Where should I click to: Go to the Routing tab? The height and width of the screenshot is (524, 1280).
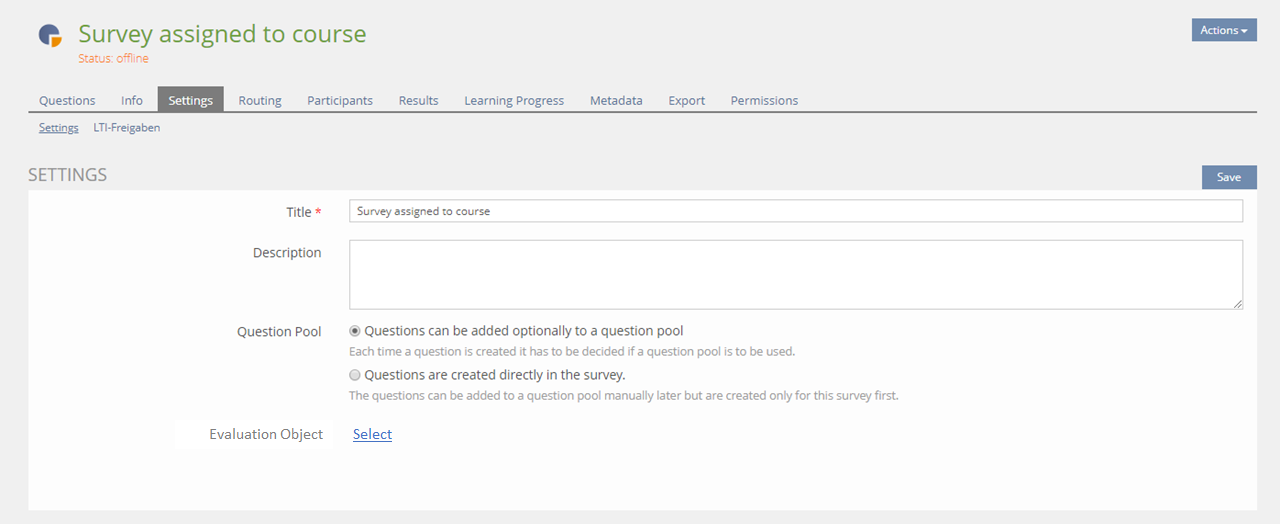click(x=260, y=100)
